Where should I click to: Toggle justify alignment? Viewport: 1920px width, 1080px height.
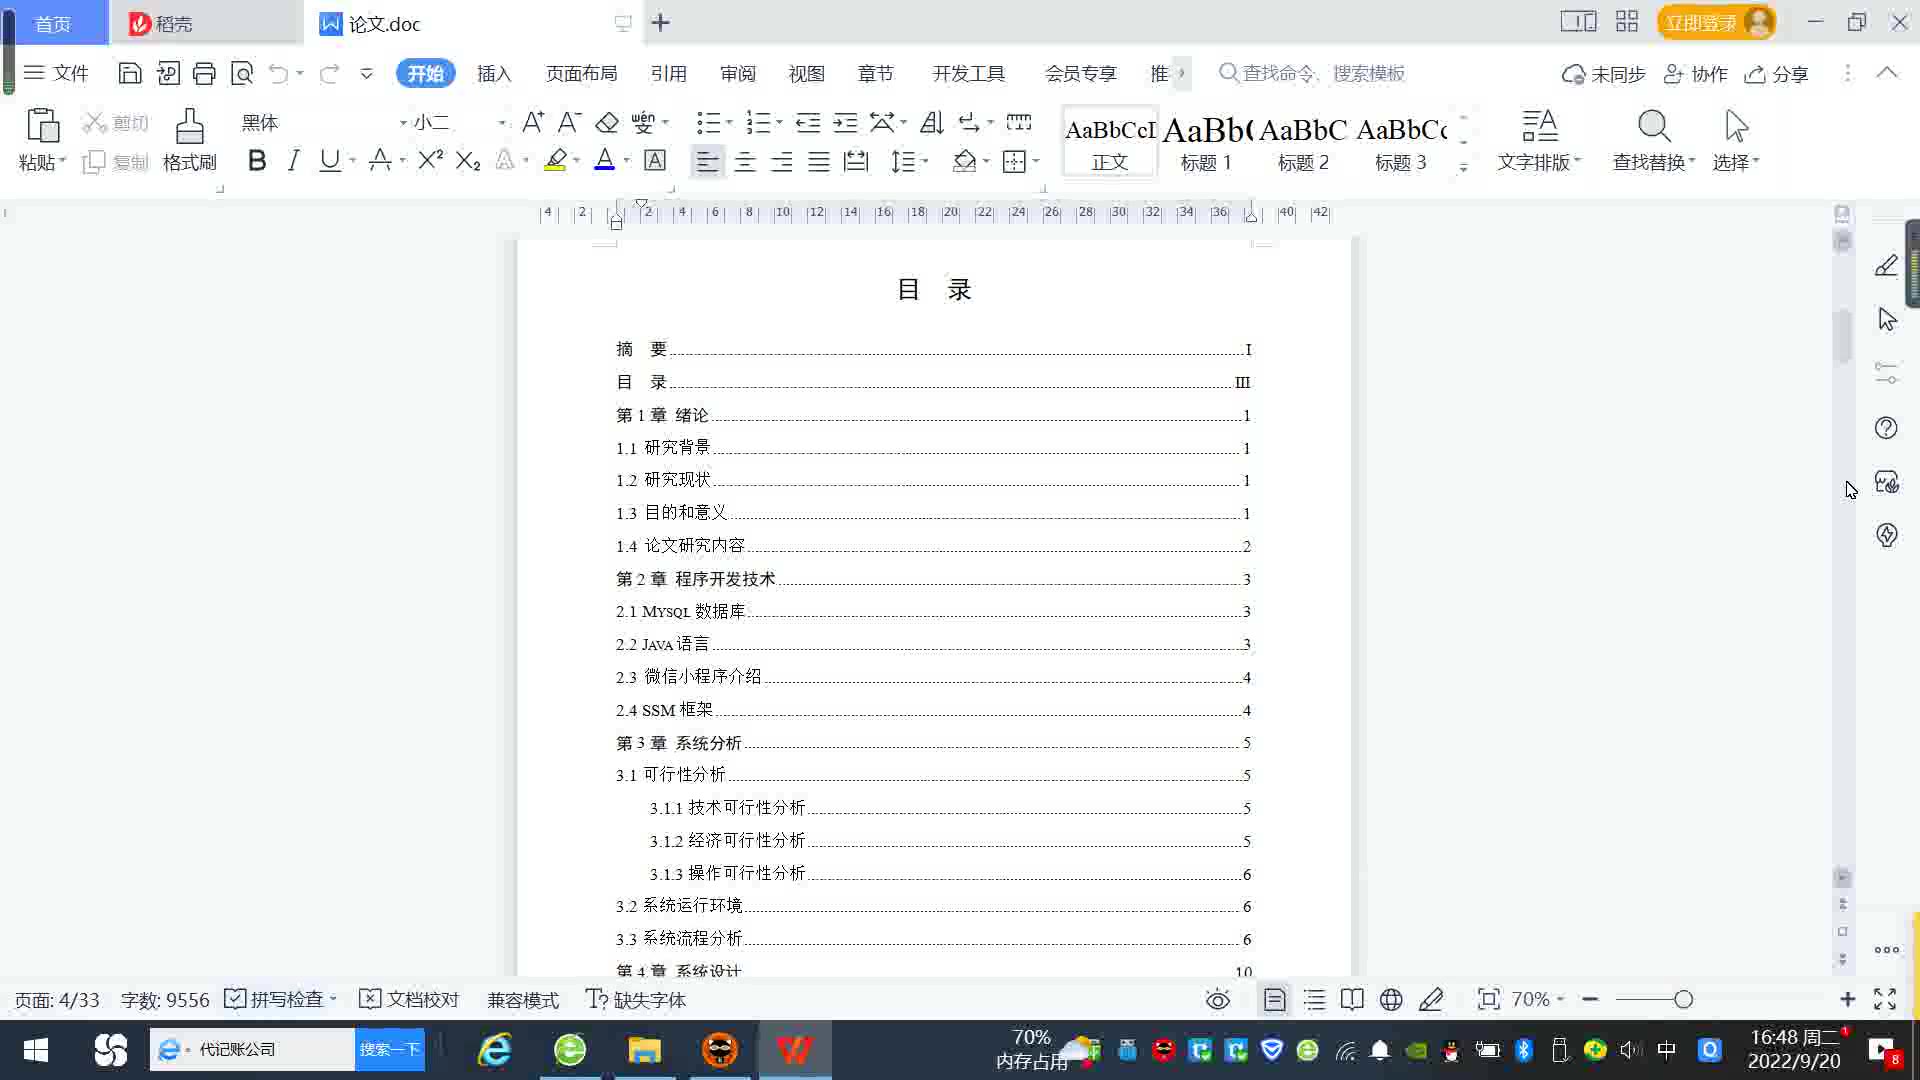819,161
